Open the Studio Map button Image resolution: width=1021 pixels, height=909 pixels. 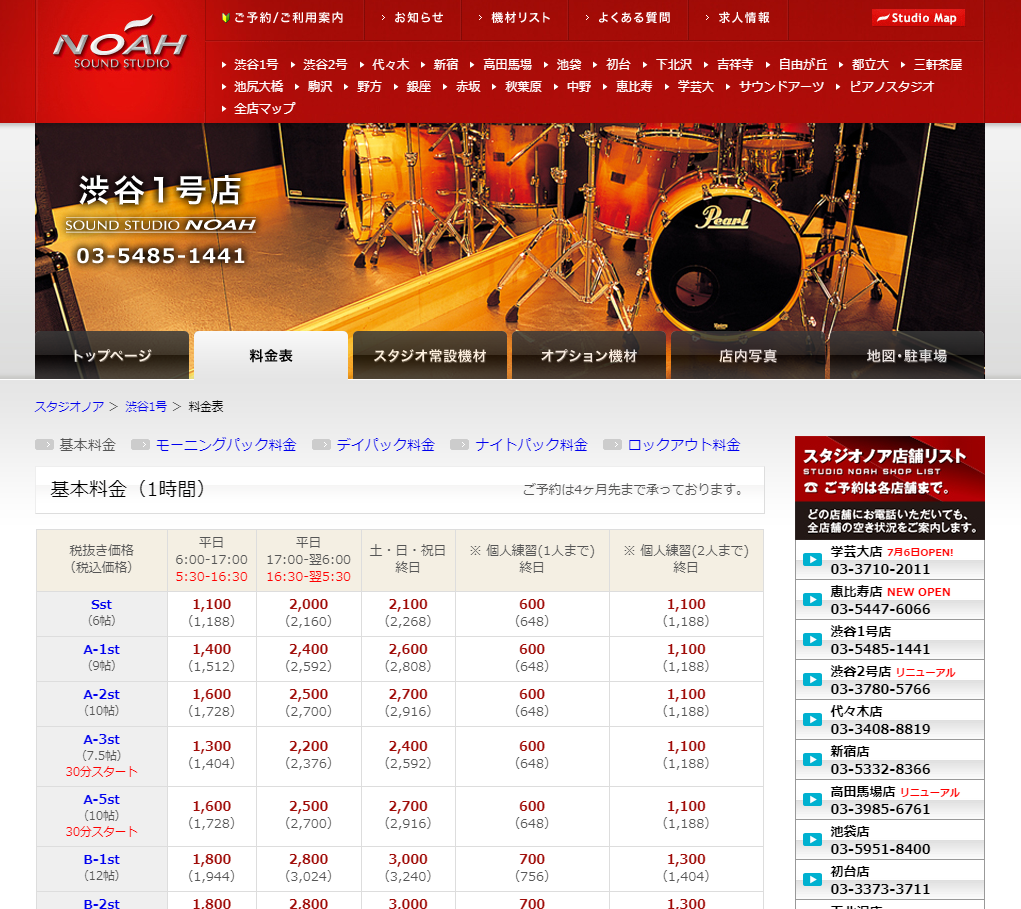tap(918, 18)
